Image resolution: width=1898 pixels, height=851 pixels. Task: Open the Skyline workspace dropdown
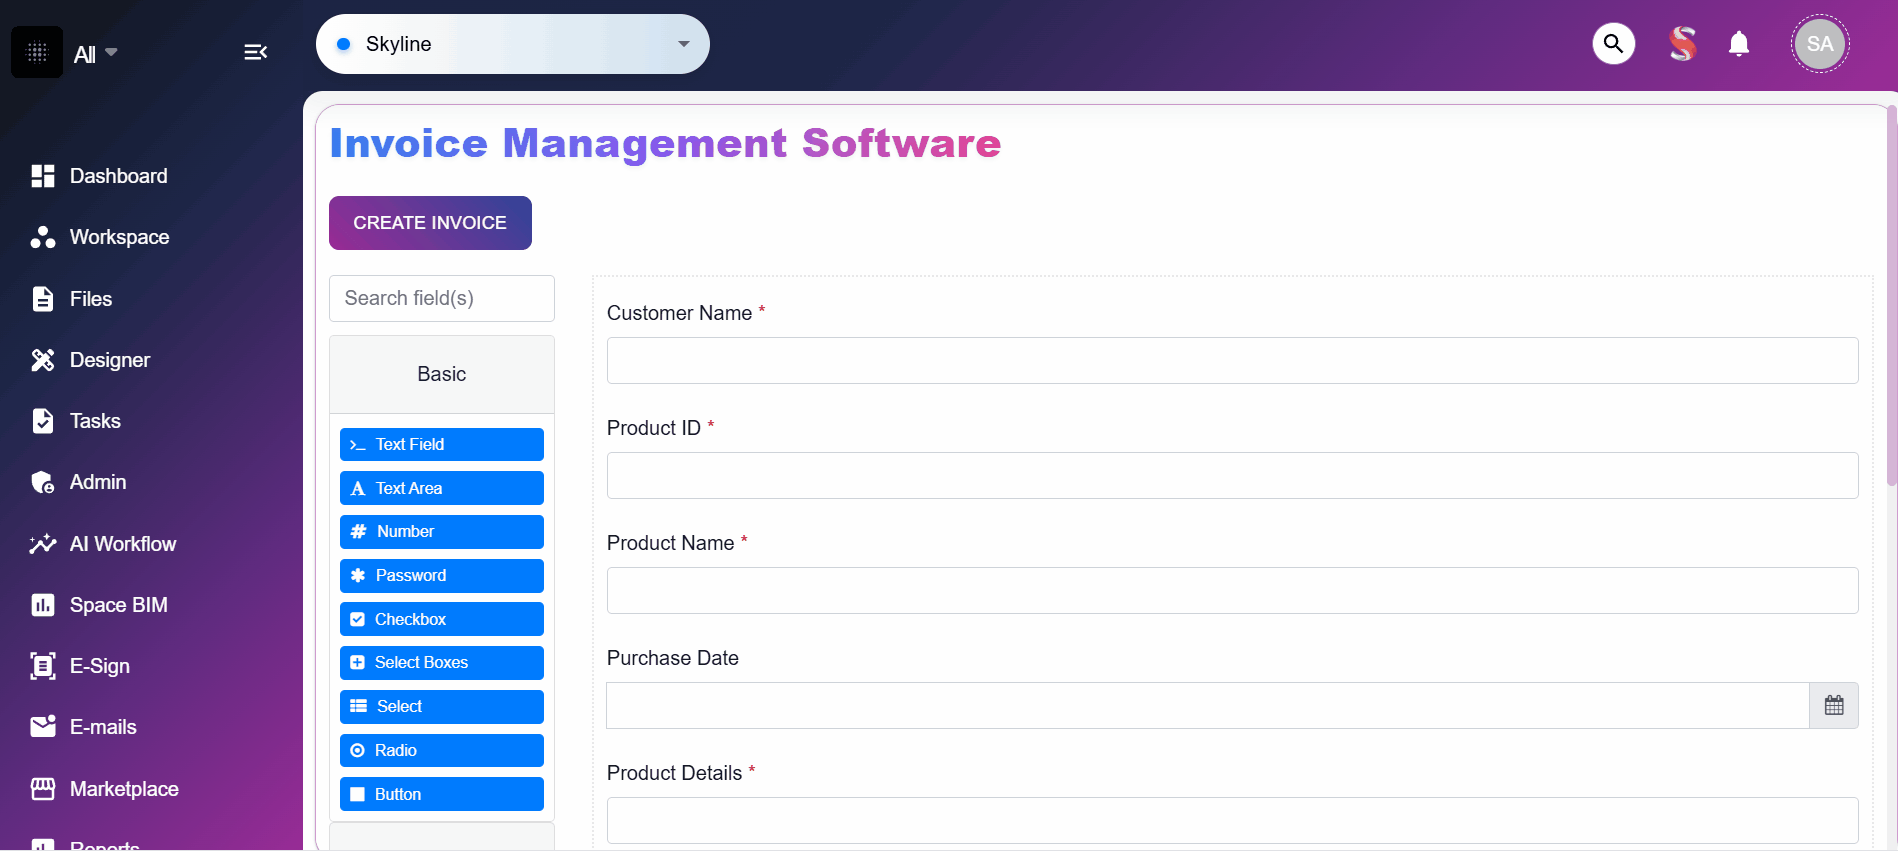pos(513,44)
